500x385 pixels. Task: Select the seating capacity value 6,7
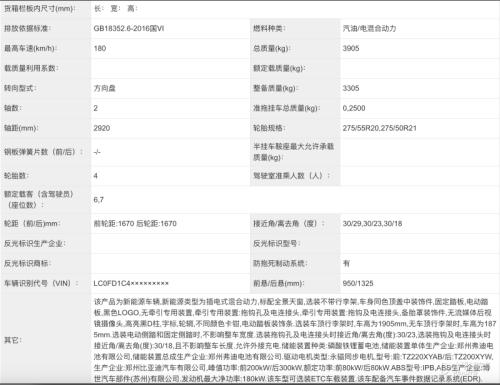[x=99, y=200]
